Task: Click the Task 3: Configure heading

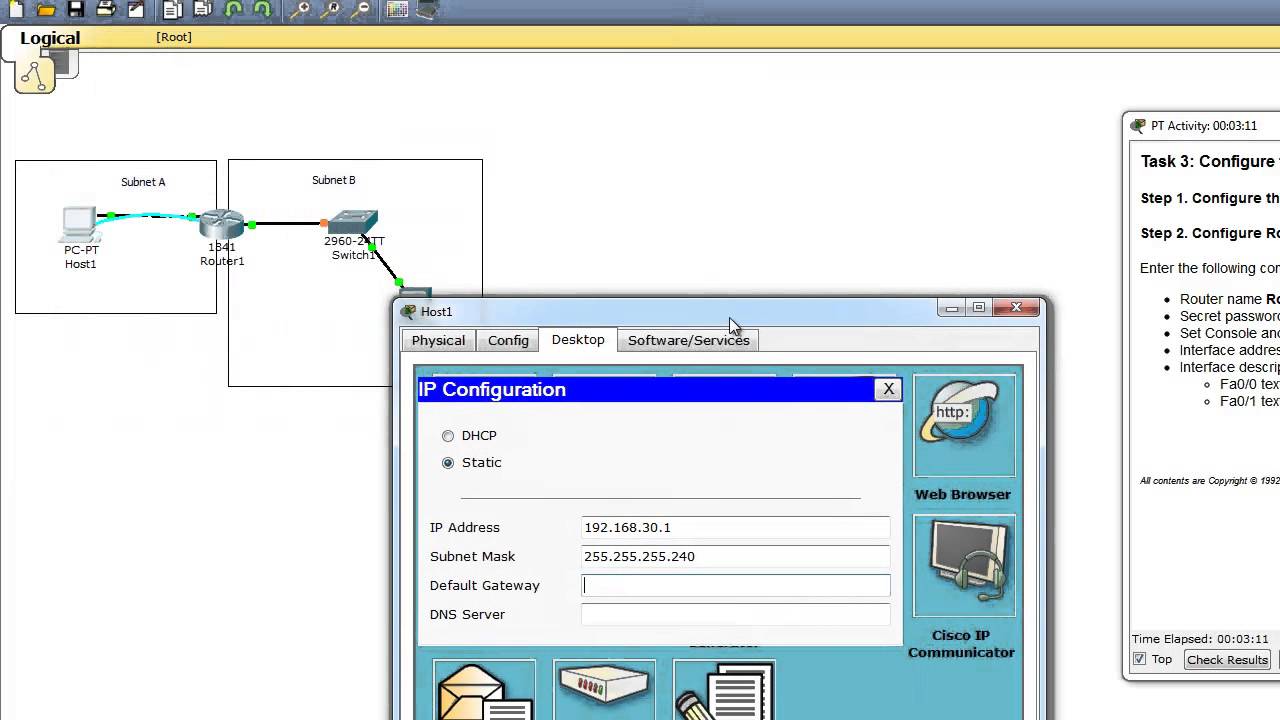Action: click(1209, 161)
